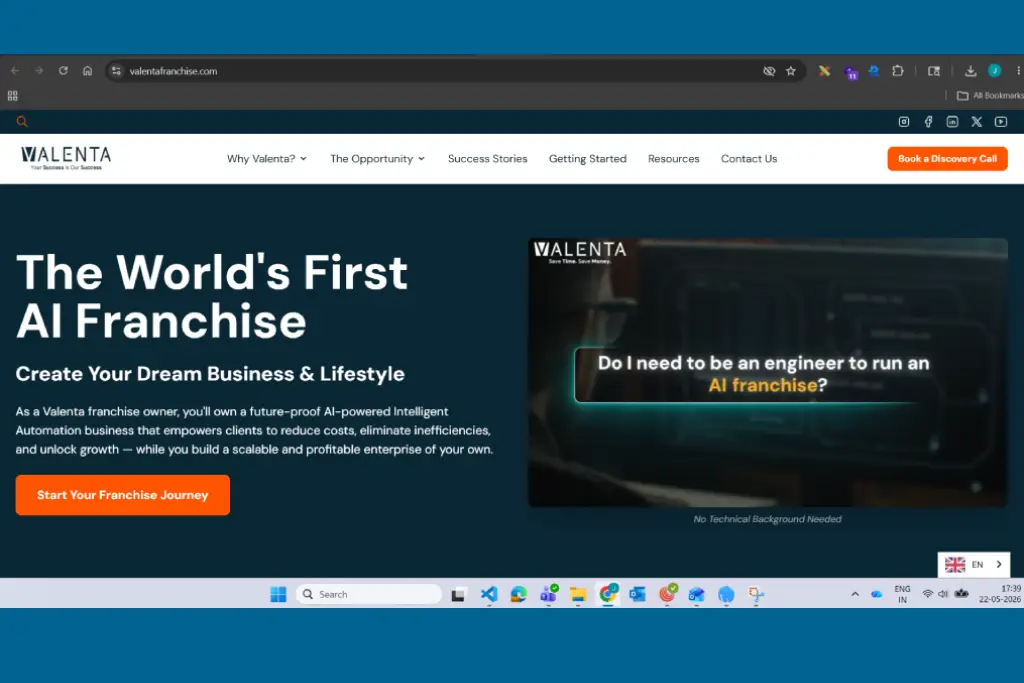Click Book a Discovery Call button
The image size is (1024, 683).
pos(947,159)
